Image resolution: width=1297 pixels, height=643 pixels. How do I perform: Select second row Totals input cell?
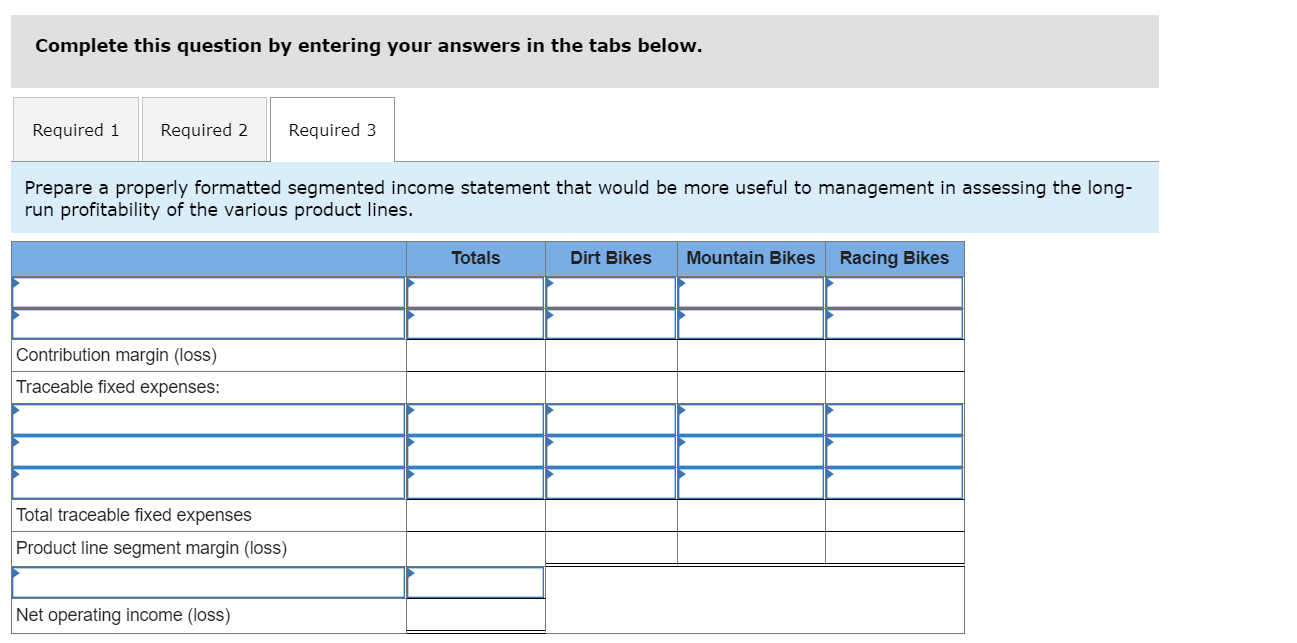475,324
